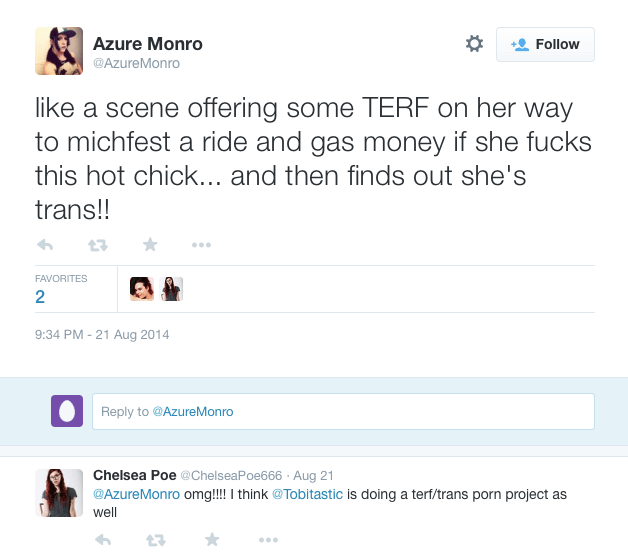Click the Azure Monro display name
The image size is (628, 556).
(147, 43)
